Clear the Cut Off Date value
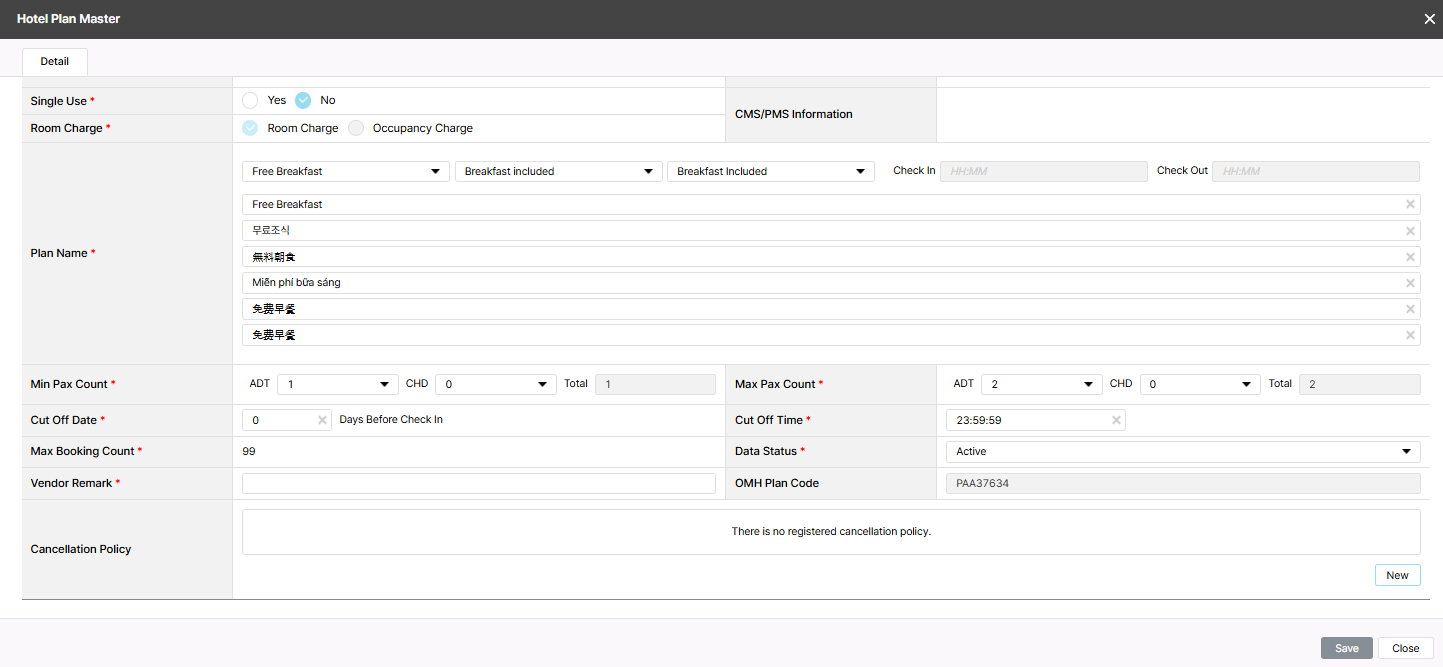The height and width of the screenshot is (667, 1443). [x=322, y=420]
